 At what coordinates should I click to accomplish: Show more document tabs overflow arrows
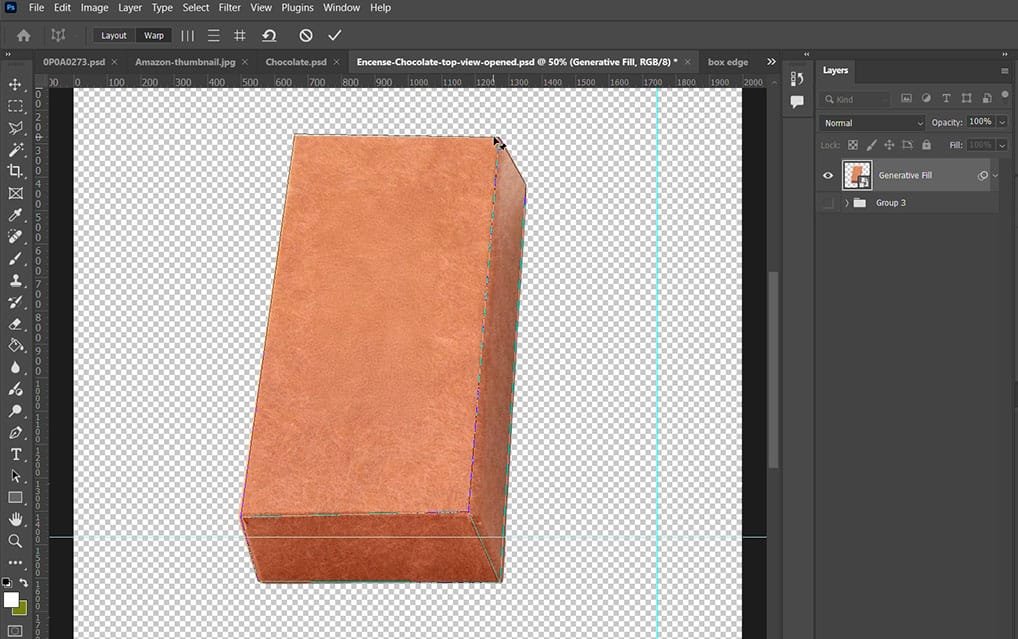[x=771, y=62]
